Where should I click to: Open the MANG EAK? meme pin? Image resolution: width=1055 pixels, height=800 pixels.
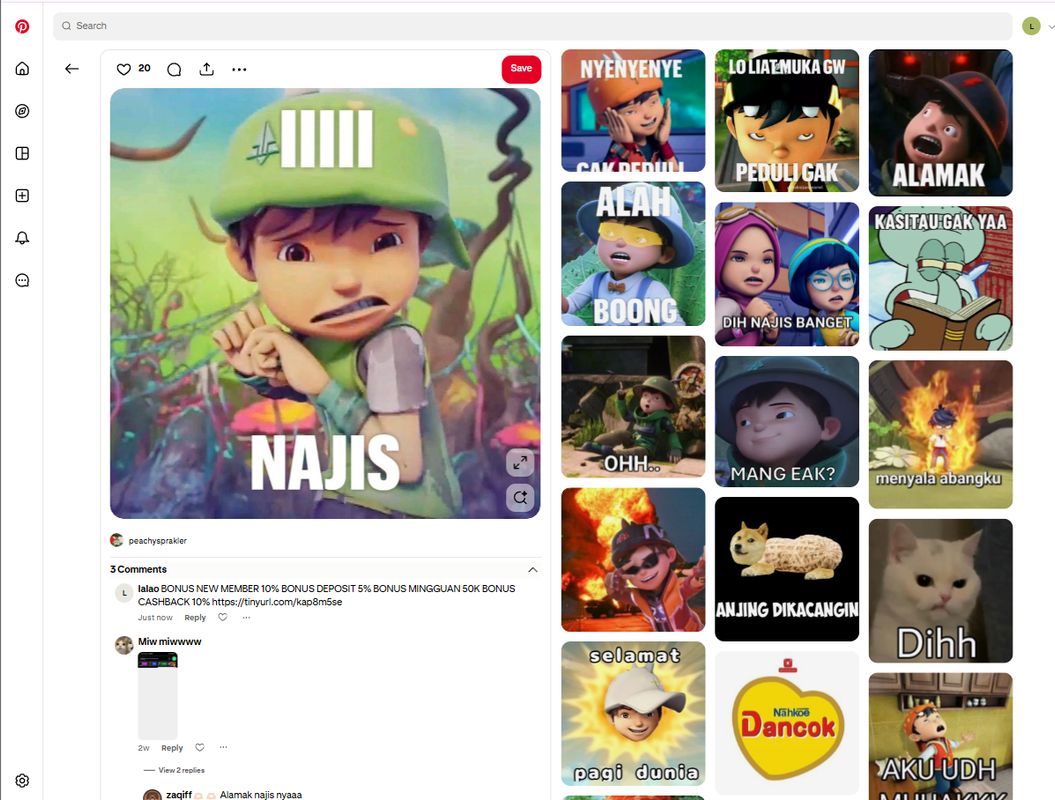787,422
